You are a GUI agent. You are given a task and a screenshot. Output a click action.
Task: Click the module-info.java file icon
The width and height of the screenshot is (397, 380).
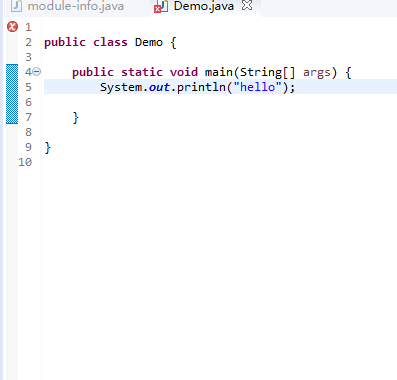(16, 6)
